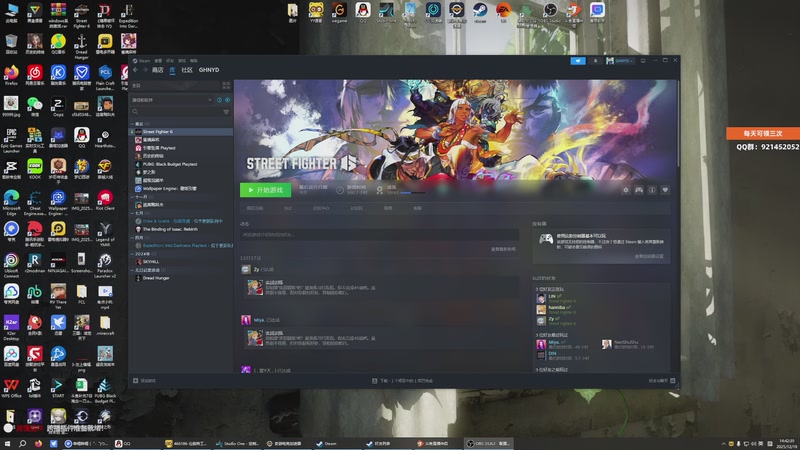
Task: Open Street Fighter 6 settings gear
Action: (626, 190)
